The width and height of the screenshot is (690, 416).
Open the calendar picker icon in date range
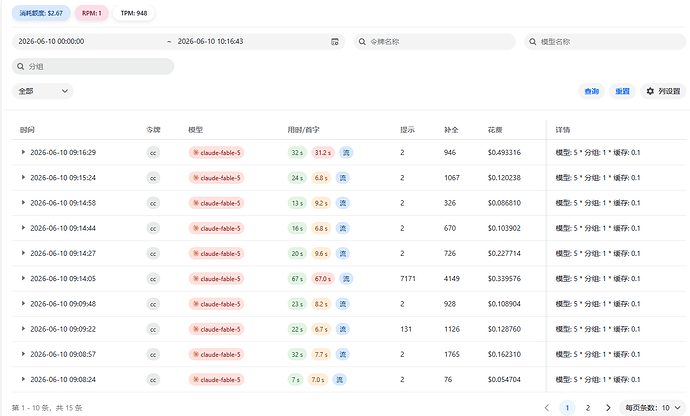point(335,42)
